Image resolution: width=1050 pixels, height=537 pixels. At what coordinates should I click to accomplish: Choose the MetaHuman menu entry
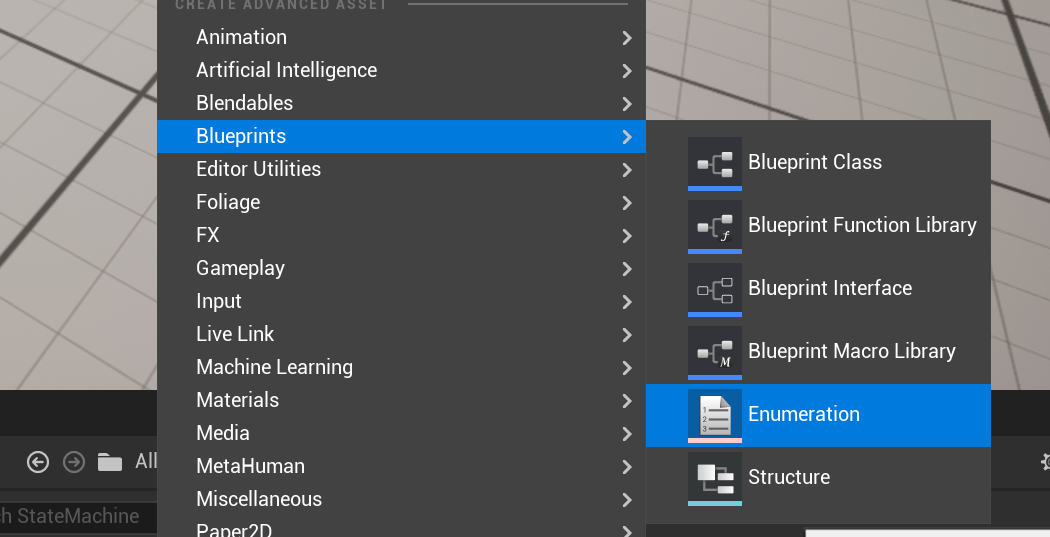pyautogui.click(x=250, y=466)
